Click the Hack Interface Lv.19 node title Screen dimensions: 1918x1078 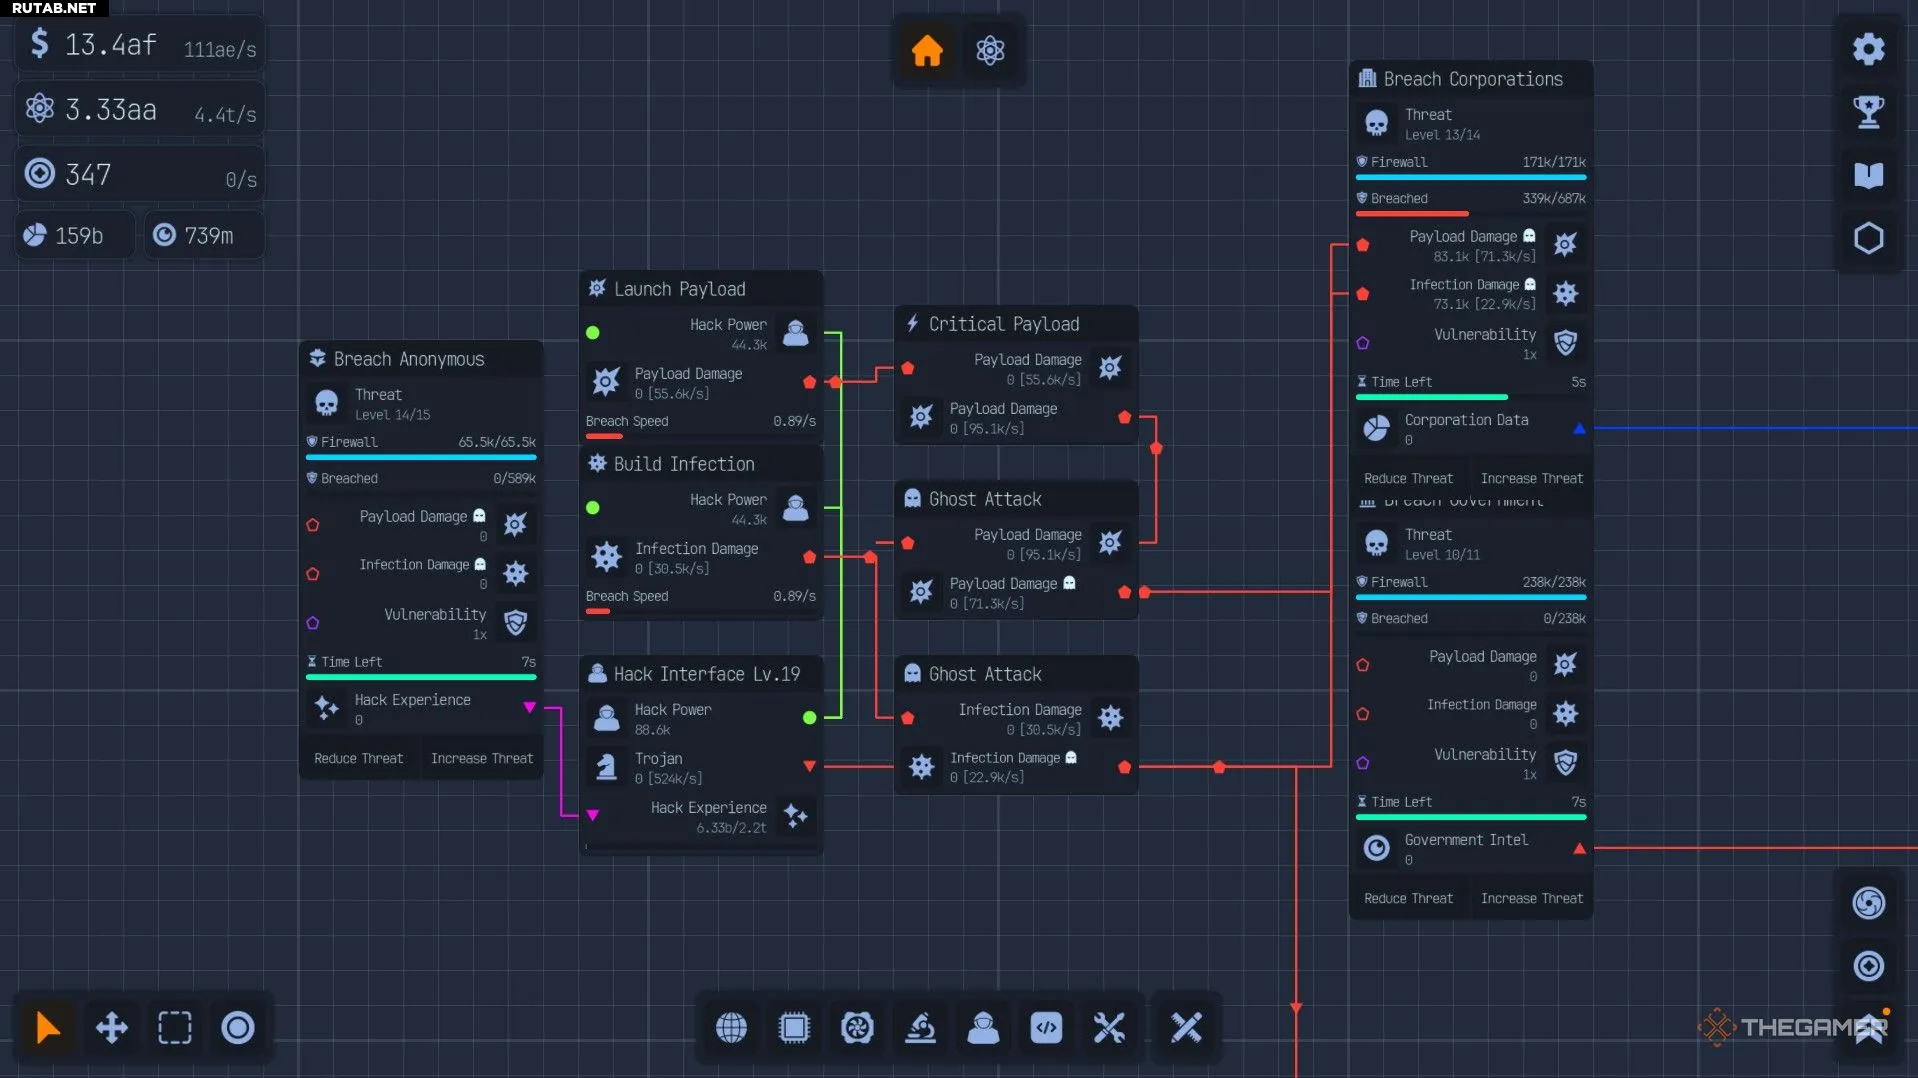[x=706, y=674]
